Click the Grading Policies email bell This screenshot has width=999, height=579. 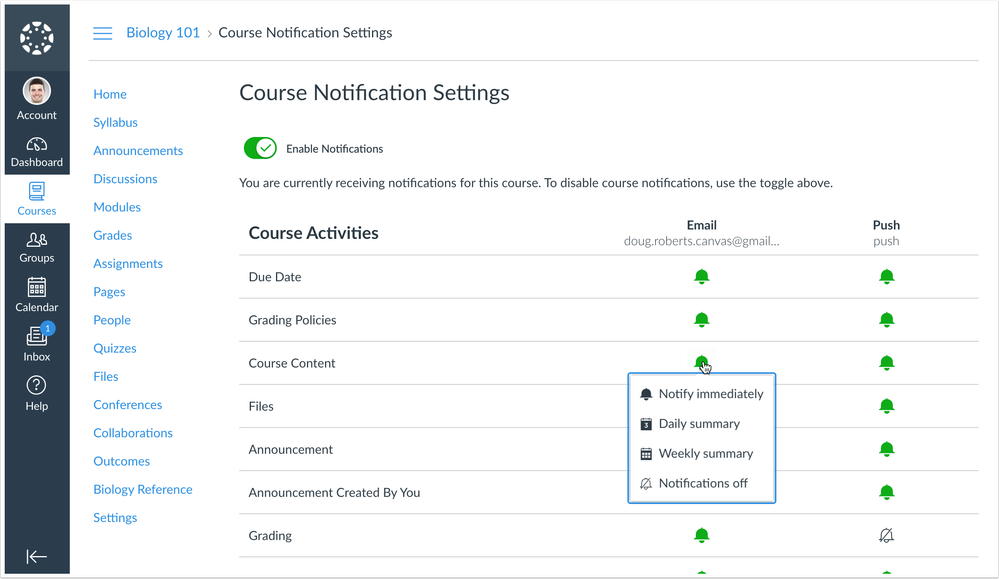coord(701,320)
